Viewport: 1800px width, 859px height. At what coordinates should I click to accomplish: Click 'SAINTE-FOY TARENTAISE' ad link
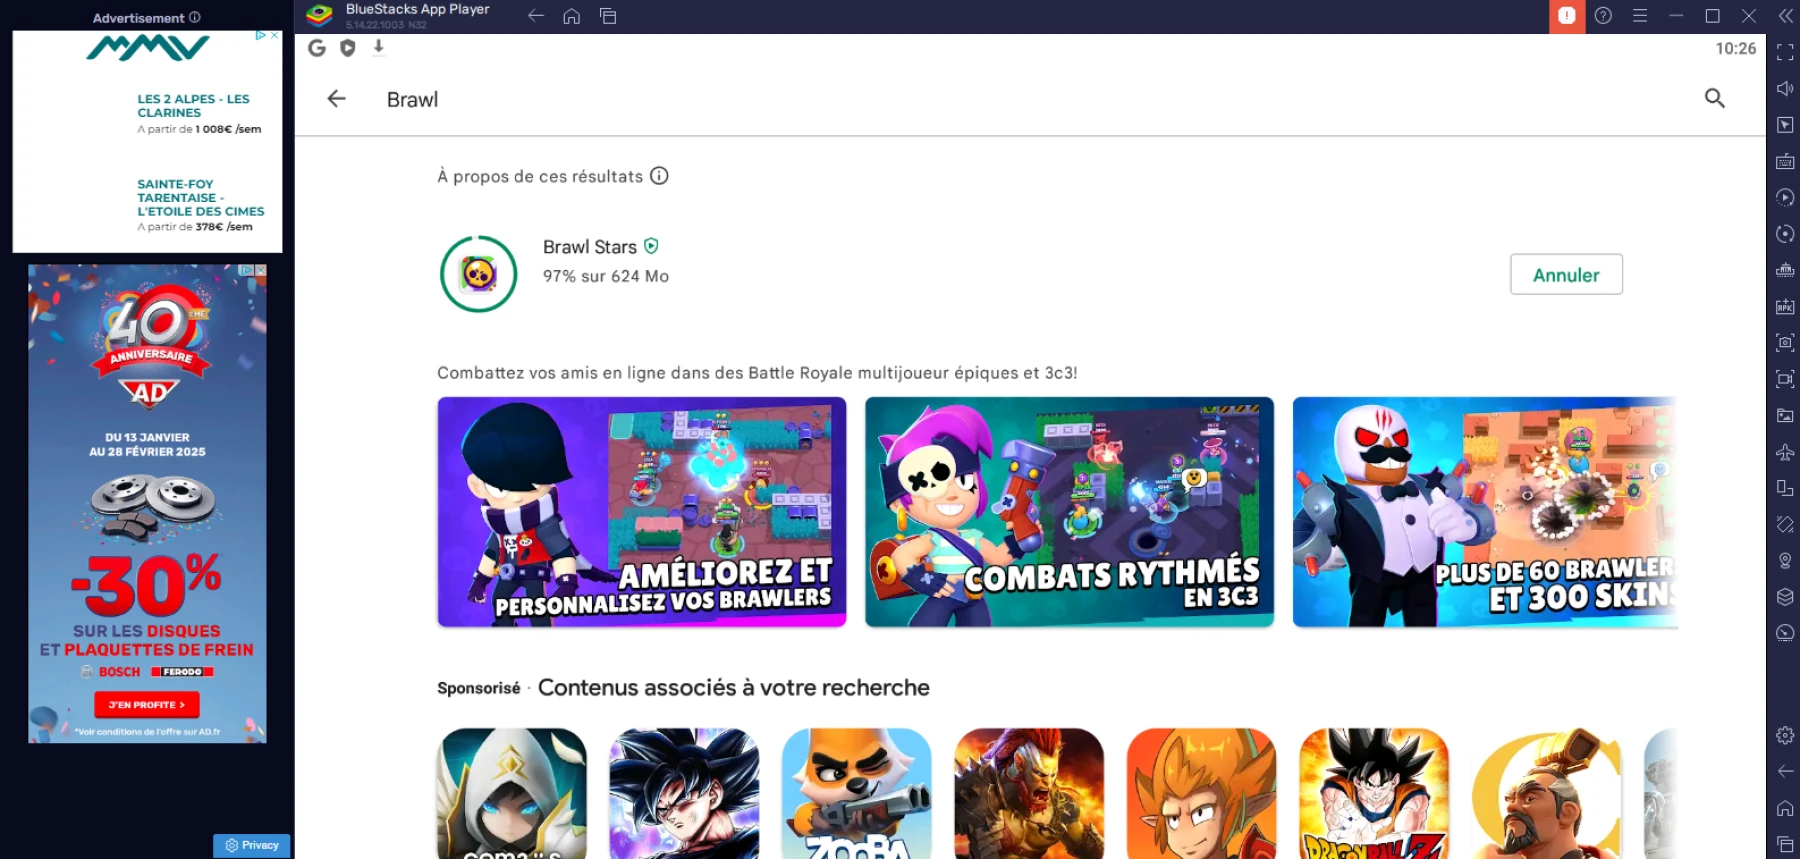pyautogui.click(x=201, y=198)
